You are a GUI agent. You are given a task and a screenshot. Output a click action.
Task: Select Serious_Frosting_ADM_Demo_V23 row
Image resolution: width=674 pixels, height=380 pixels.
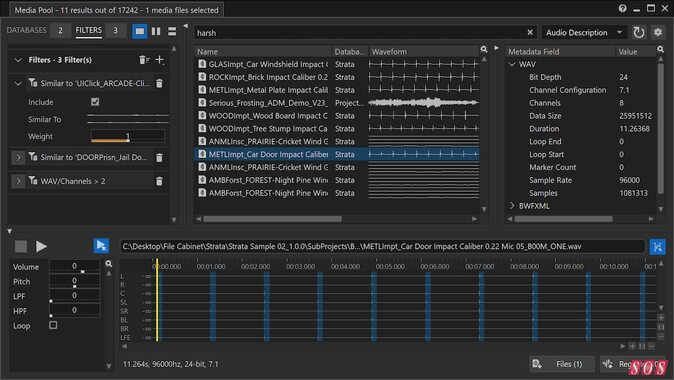click(x=337, y=103)
